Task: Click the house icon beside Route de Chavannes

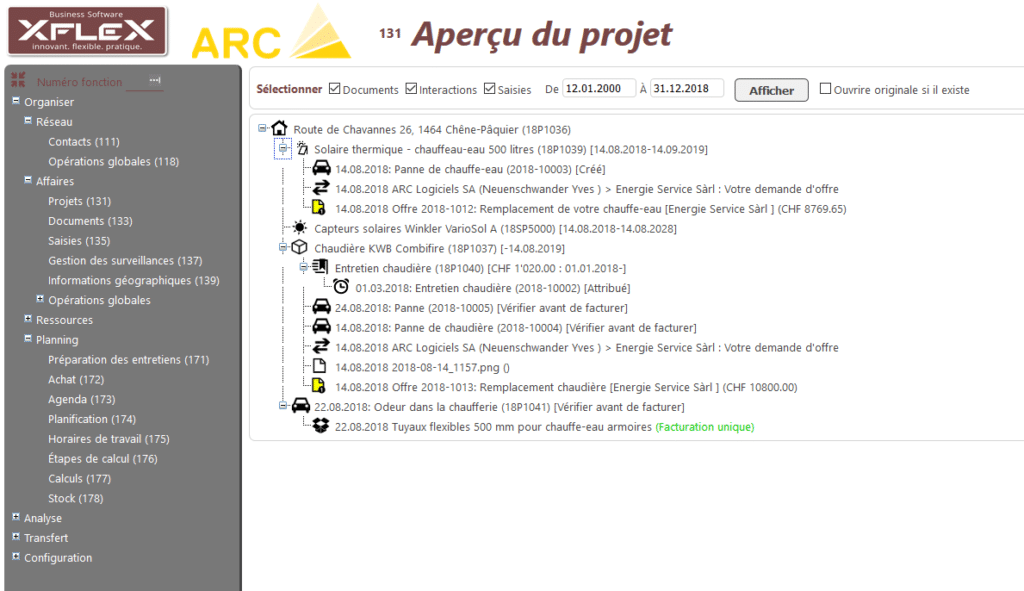Action: tap(280, 128)
